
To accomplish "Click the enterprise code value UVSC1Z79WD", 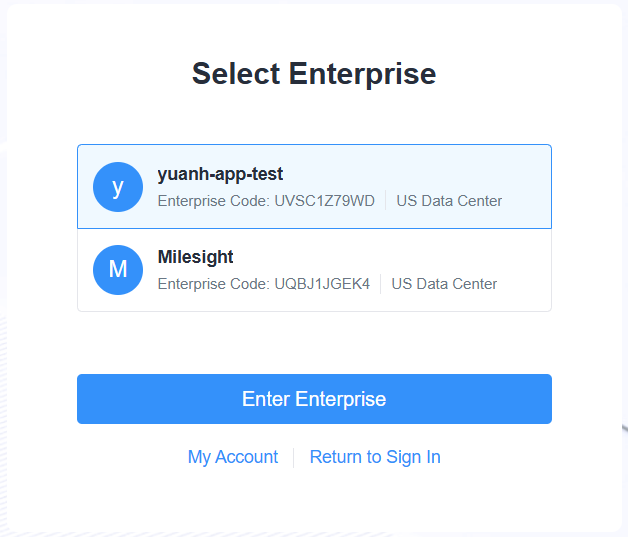I will [x=326, y=201].
